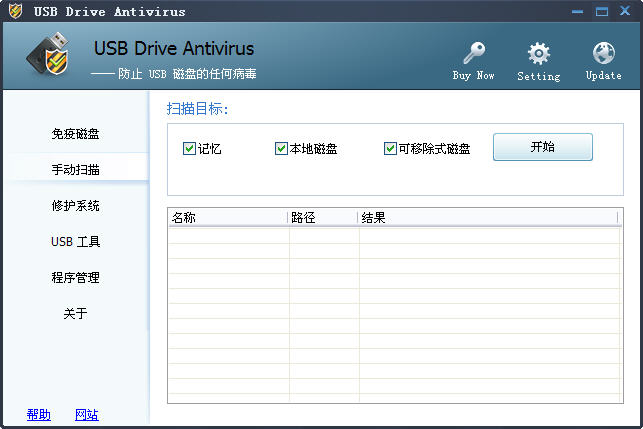The width and height of the screenshot is (643, 429).
Task: Uncheck the 记忆 scan target checkbox
Action: pyautogui.click(x=189, y=149)
